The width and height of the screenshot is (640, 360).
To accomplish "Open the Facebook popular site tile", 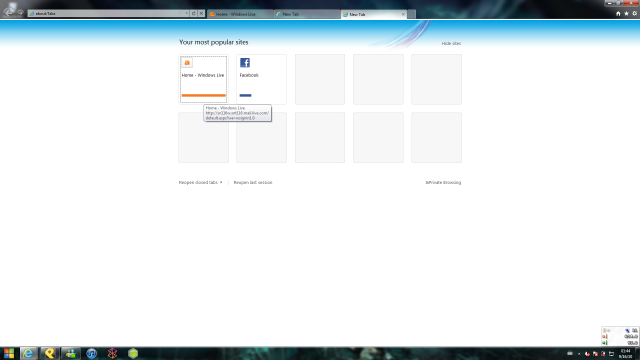I will click(x=261, y=79).
